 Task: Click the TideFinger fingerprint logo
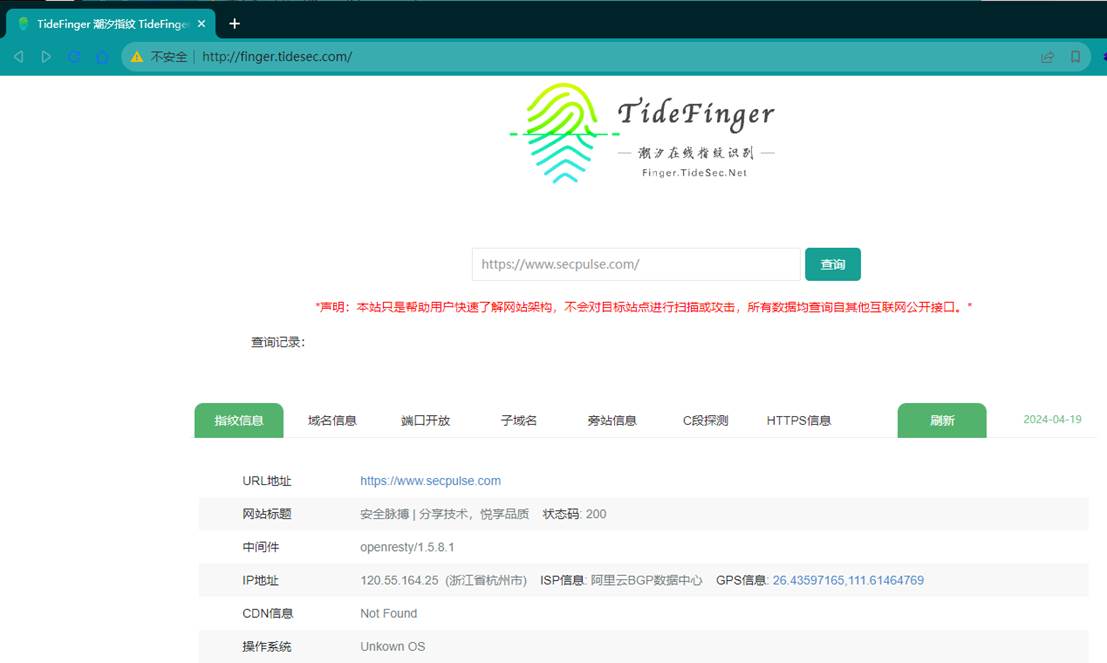(x=562, y=133)
